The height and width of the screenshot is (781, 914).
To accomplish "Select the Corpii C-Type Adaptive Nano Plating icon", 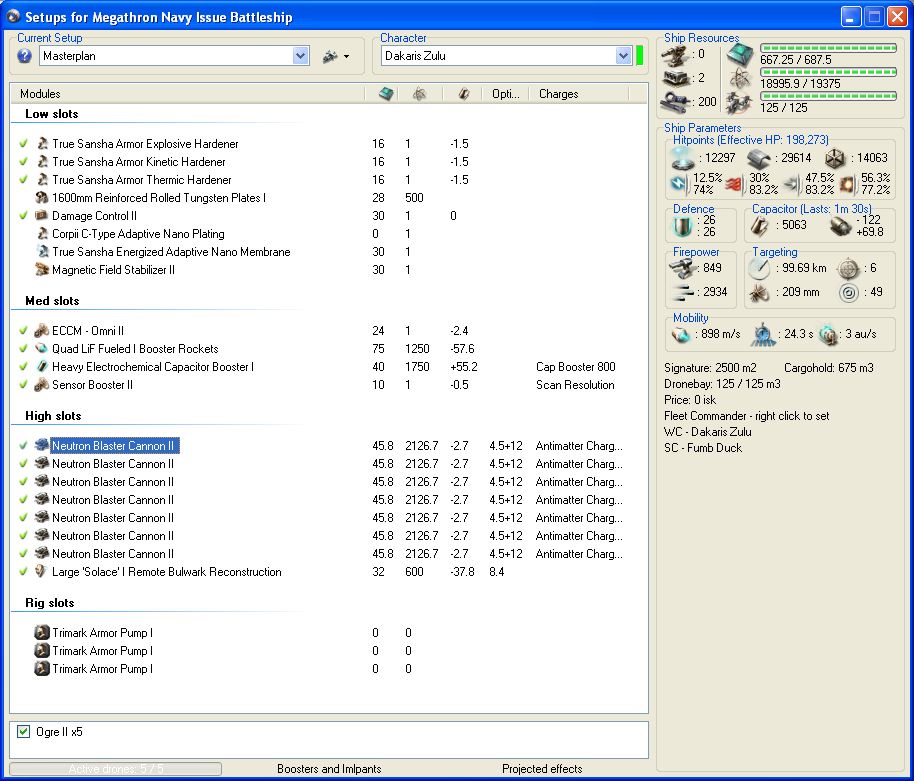I will pos(41,234).
